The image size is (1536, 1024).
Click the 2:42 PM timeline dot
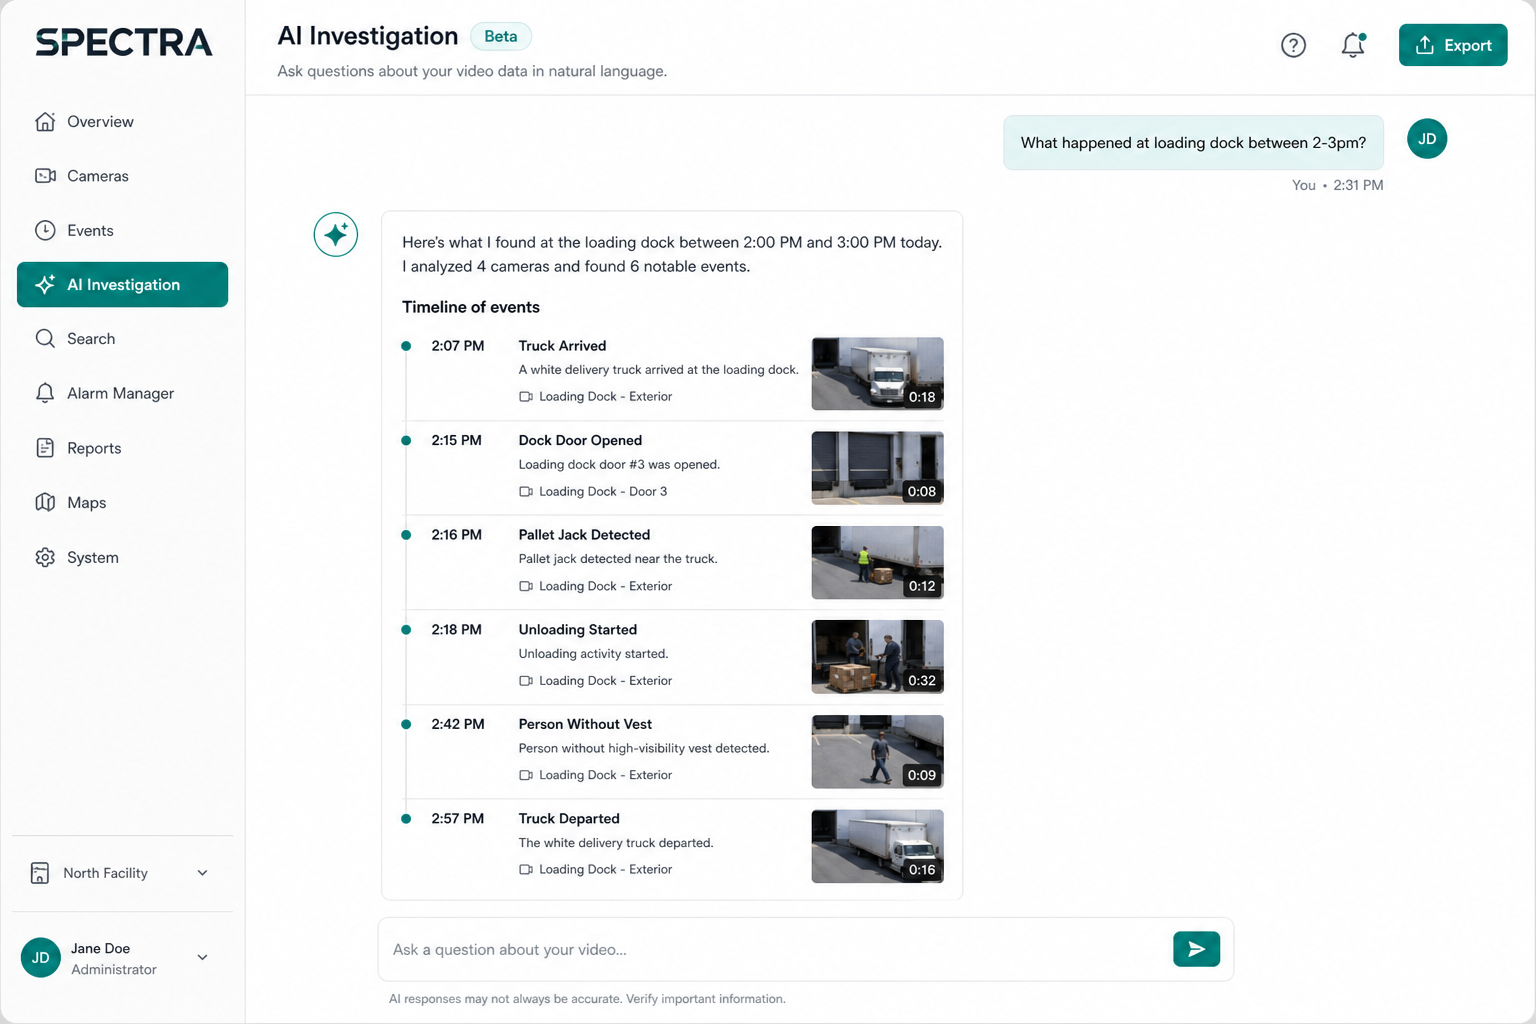(x=406, y=724)
